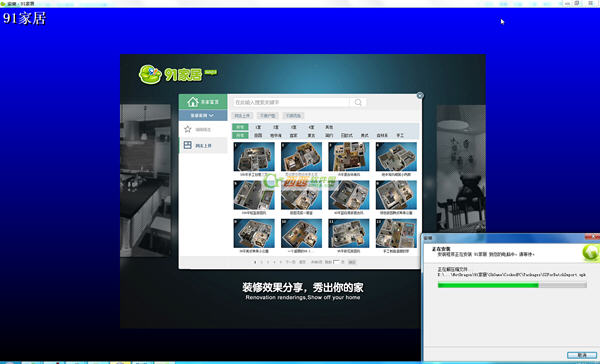
Task: Open floor plan thumbnail numbered 12
Action: pyautogui.click(x=396, y=233)
